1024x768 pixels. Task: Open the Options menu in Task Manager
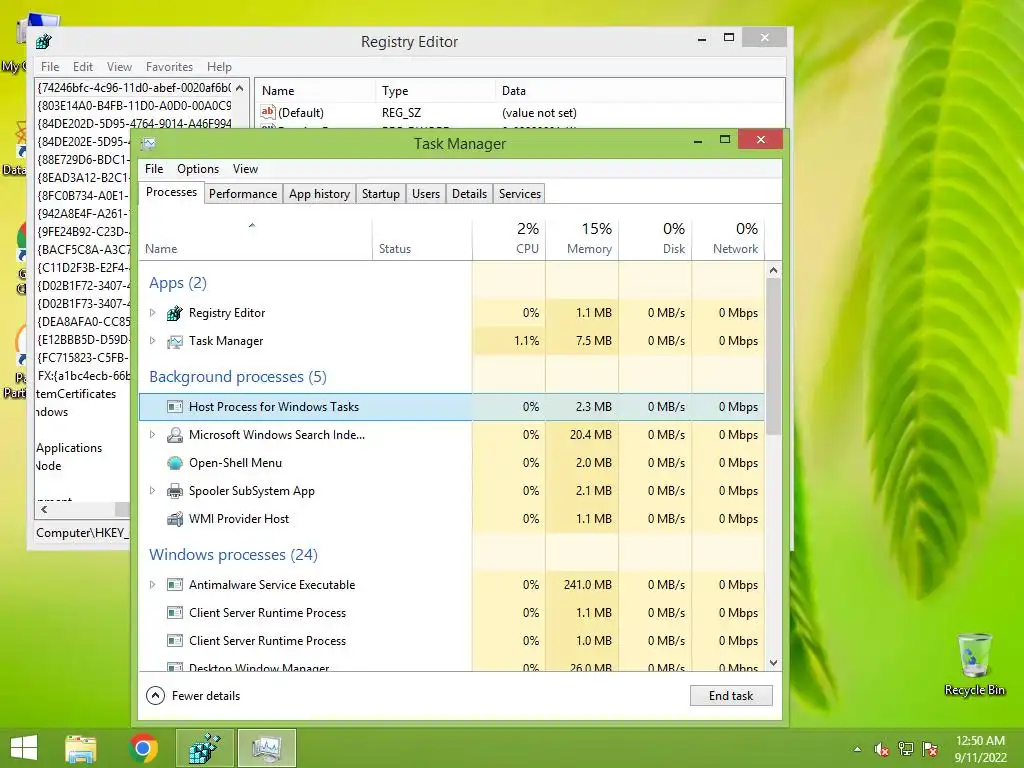pyautogui.click(x=198, y=169)
